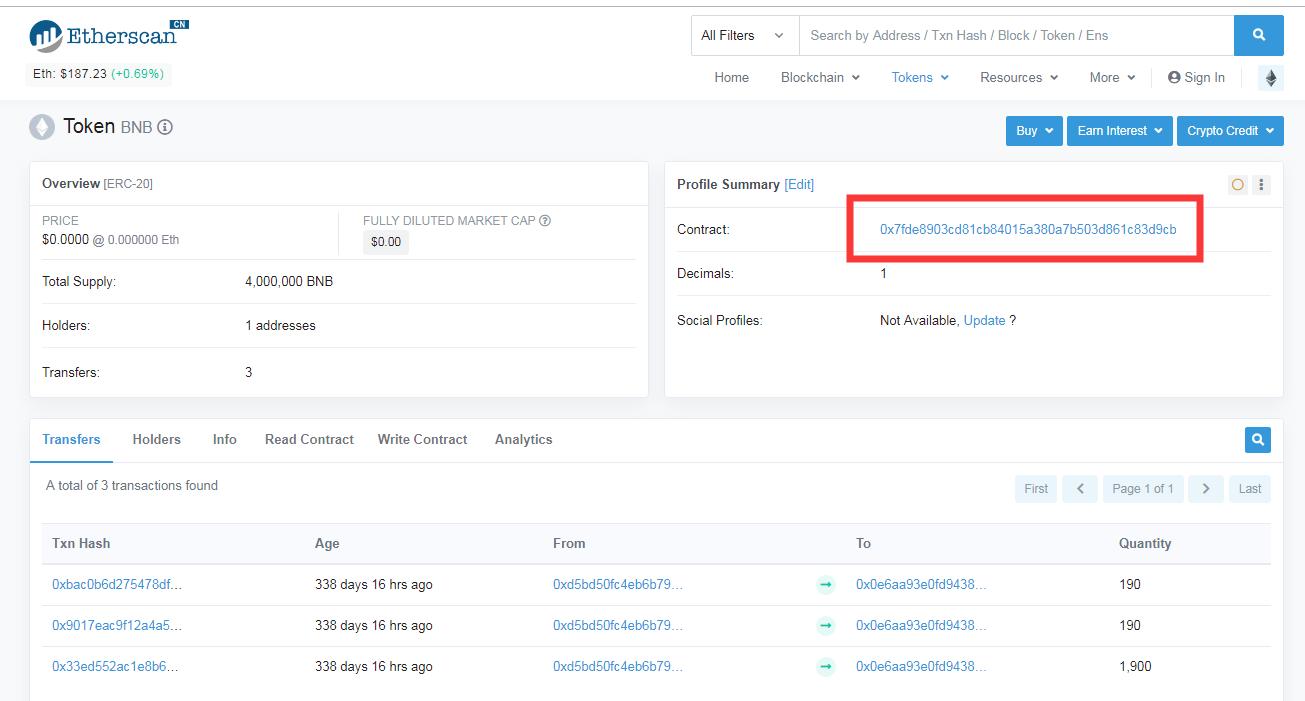Click the green arrow in 0x9017eac9f12a4a5 row
The image size is (1305, 701).
tap(825, 626)
